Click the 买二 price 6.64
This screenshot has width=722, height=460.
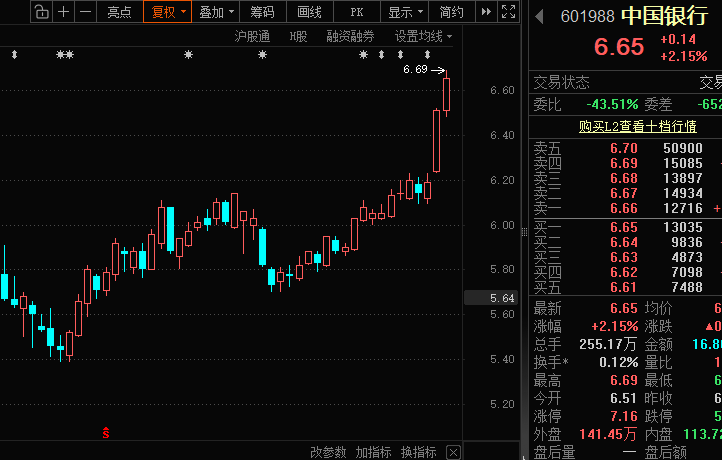click(623, 242)
